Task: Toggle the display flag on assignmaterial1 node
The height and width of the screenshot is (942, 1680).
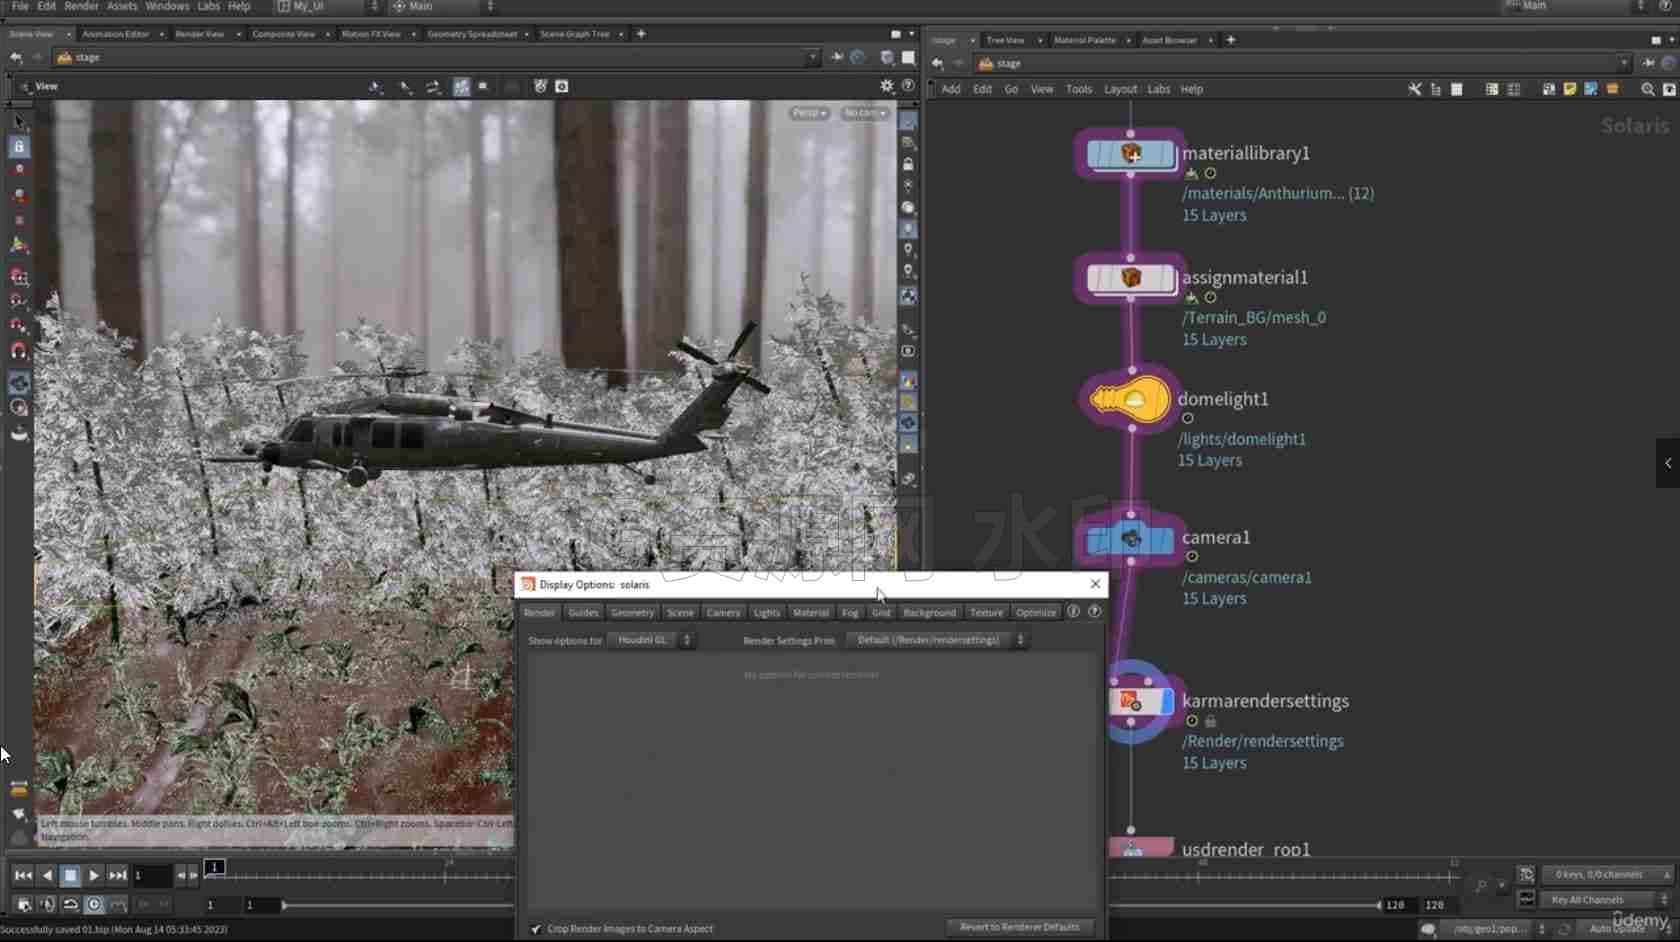Action: click(x=1170, y=278)
